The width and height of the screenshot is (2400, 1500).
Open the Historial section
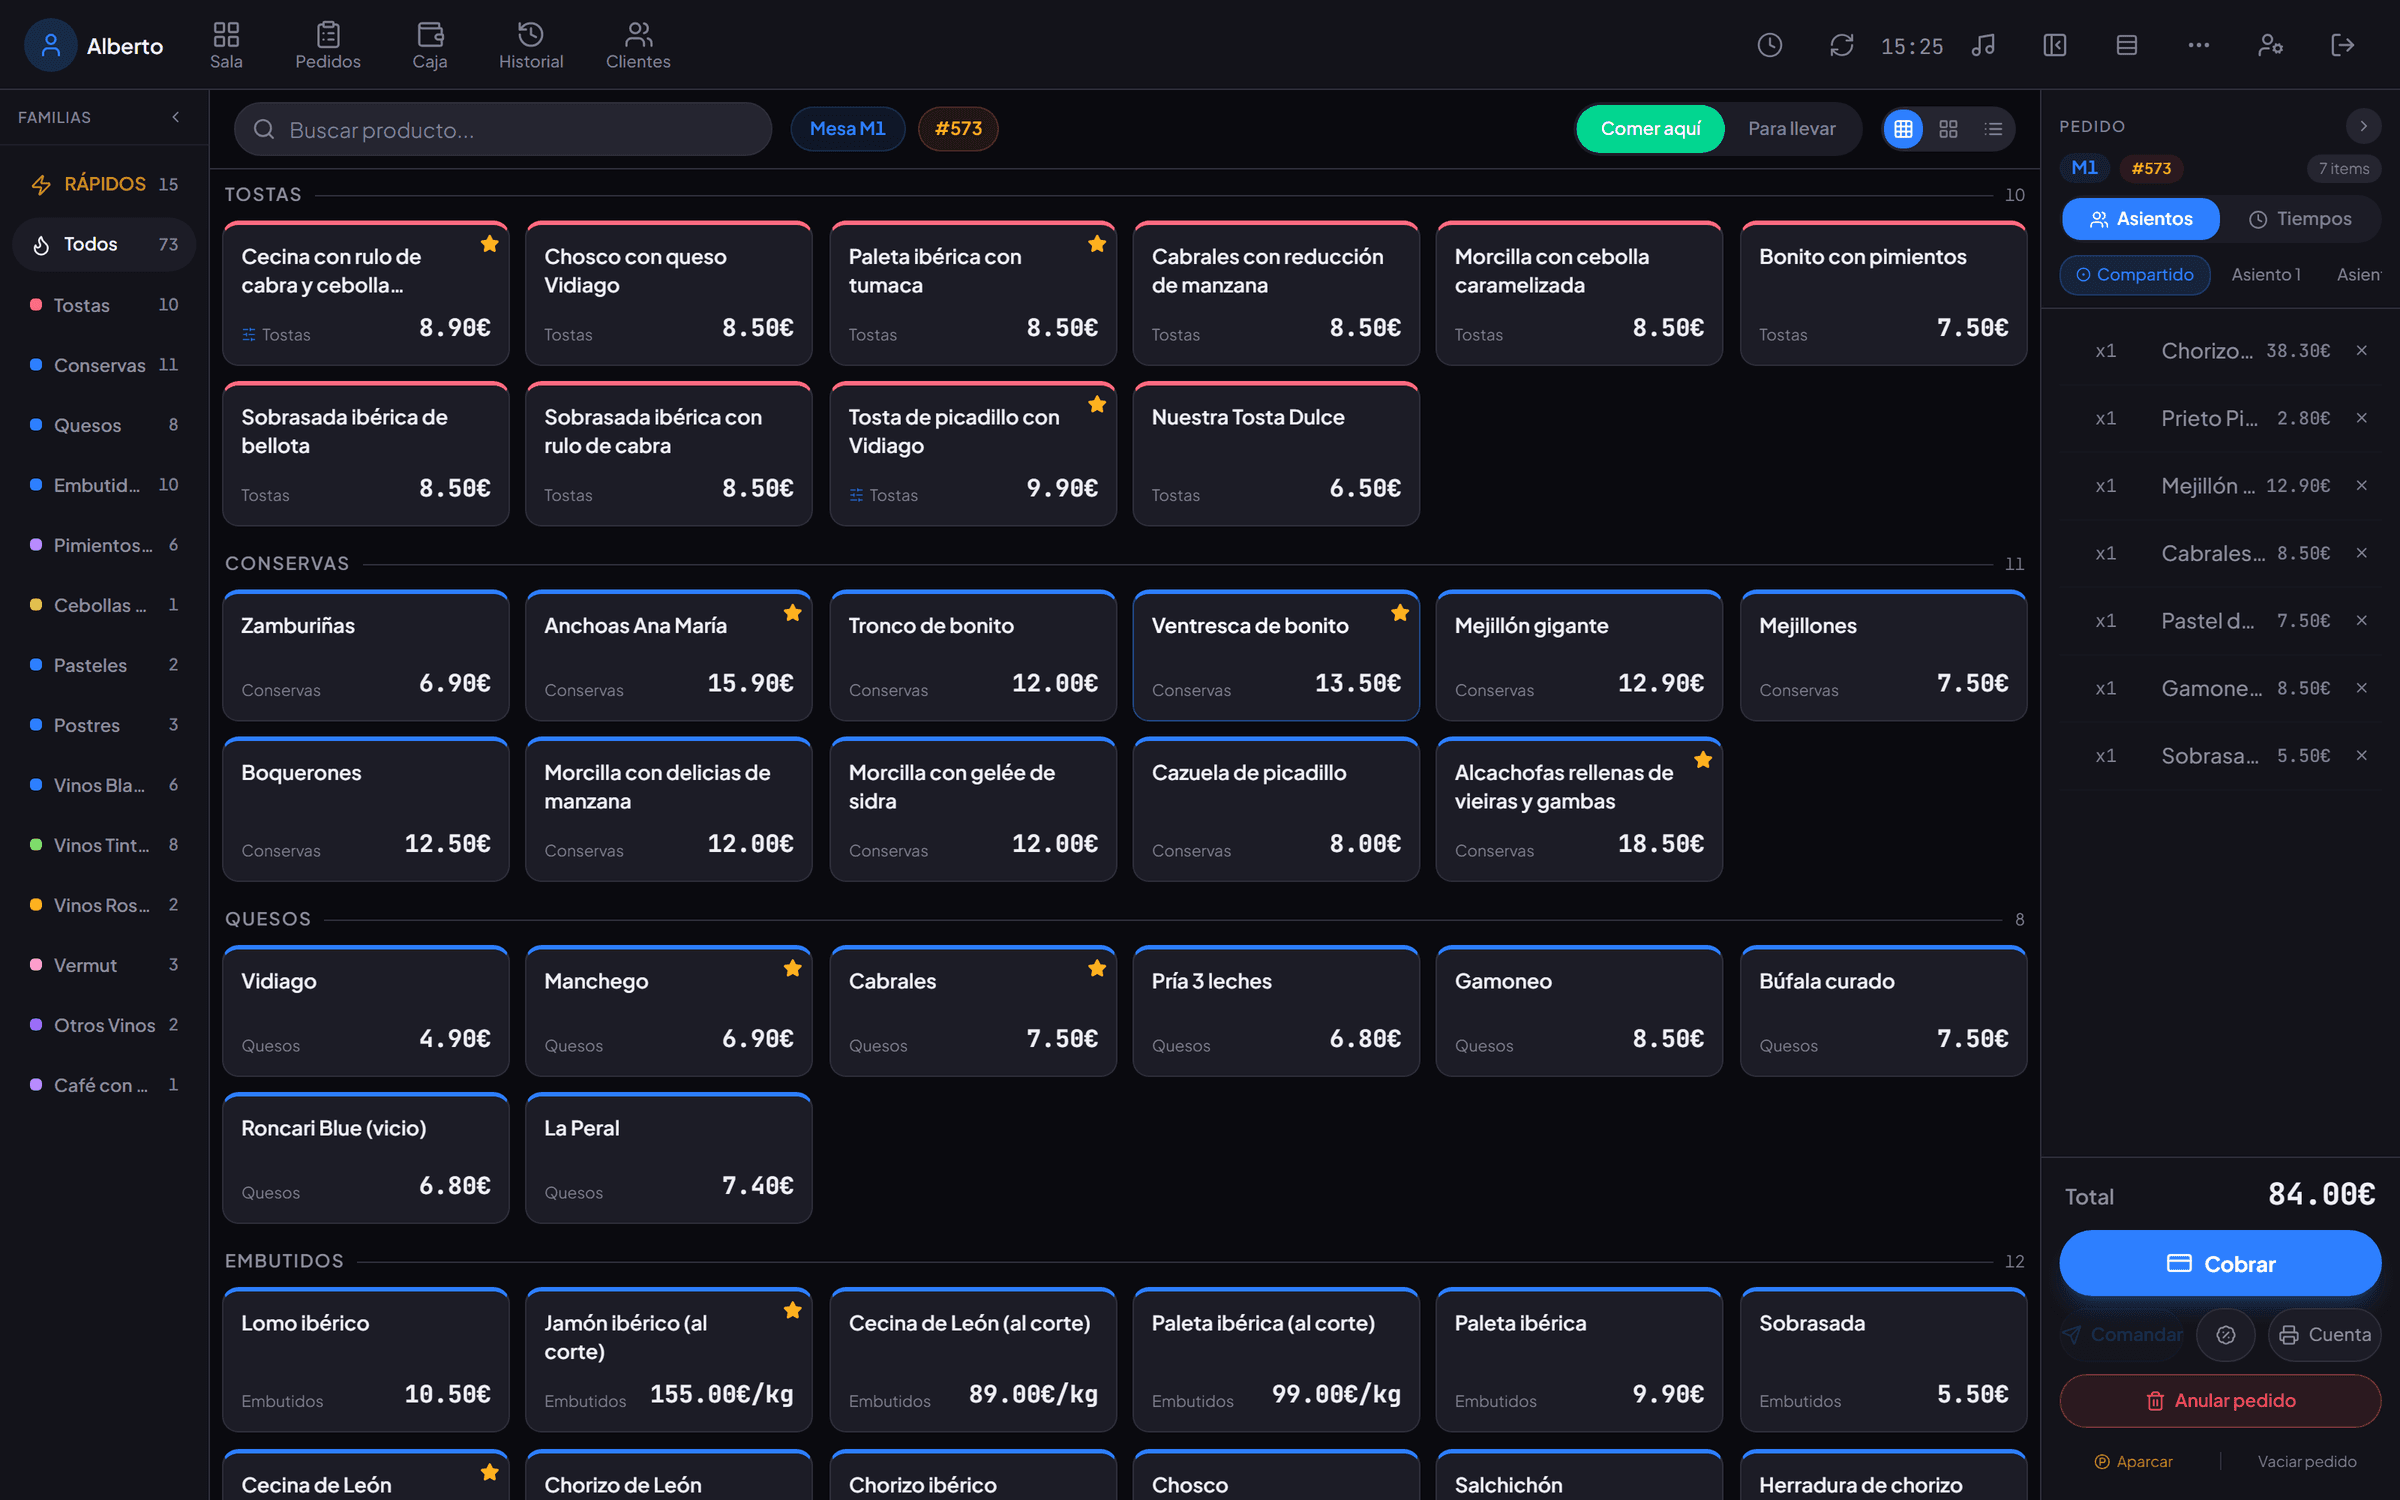click(x=531, y=45)
